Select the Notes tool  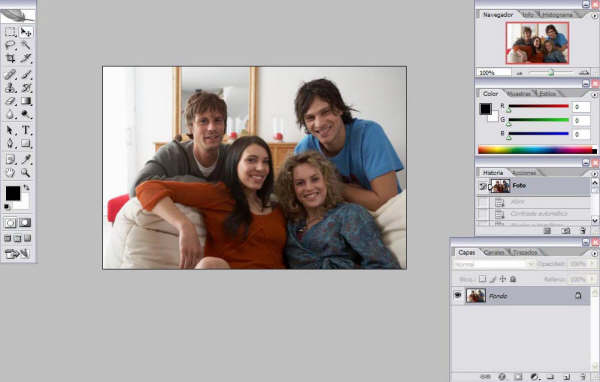click(x=10, y=159)
